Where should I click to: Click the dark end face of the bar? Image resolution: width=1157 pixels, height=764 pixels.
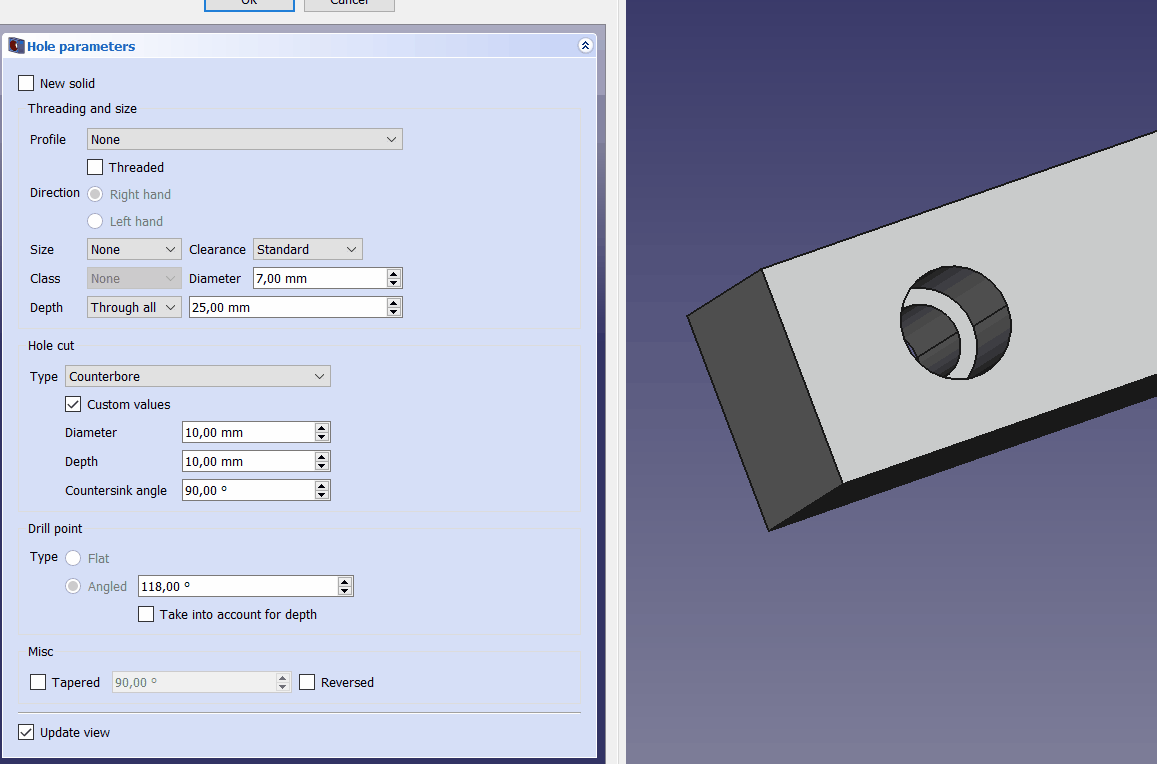(764, 399)
